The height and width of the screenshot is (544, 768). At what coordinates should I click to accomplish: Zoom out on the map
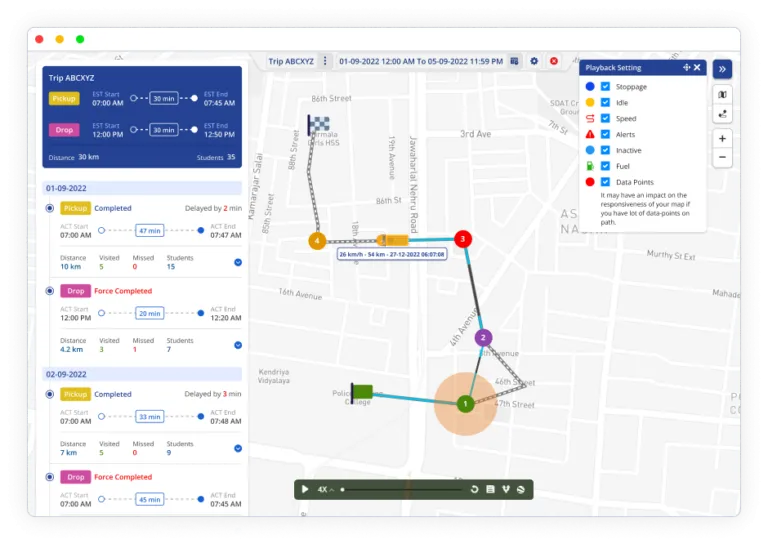coord(722,158)
